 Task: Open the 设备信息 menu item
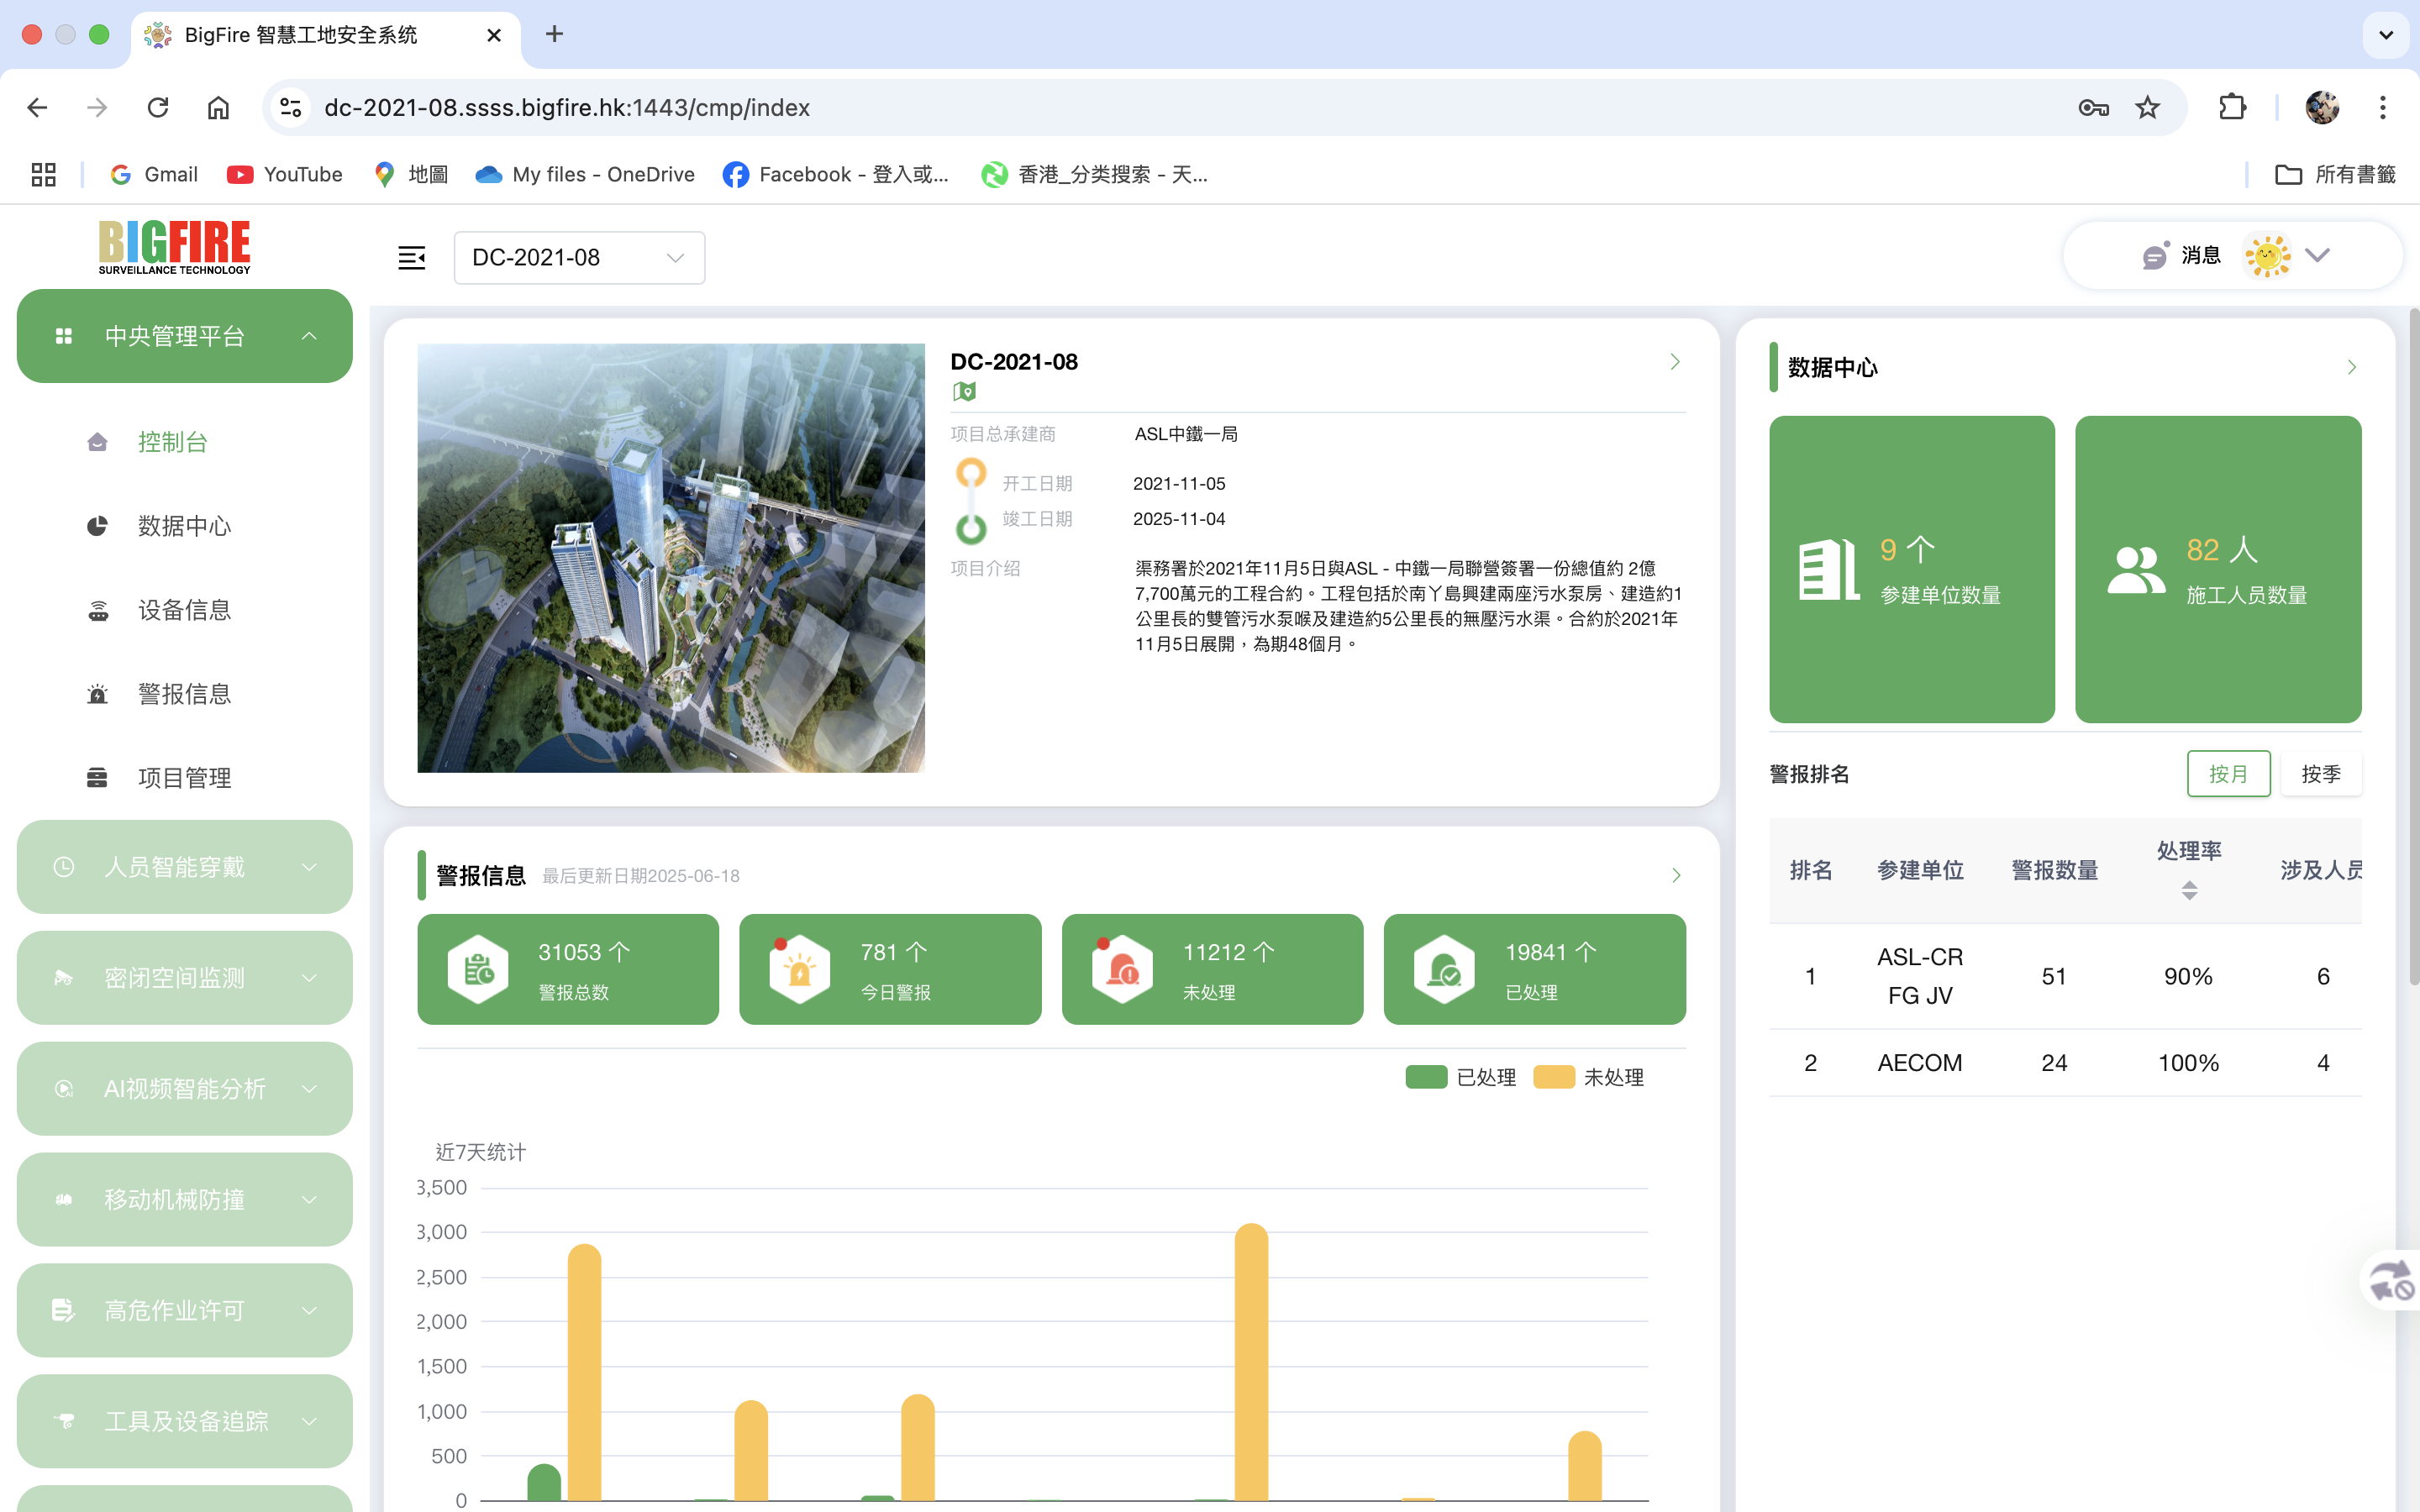(x=185, y=610)
